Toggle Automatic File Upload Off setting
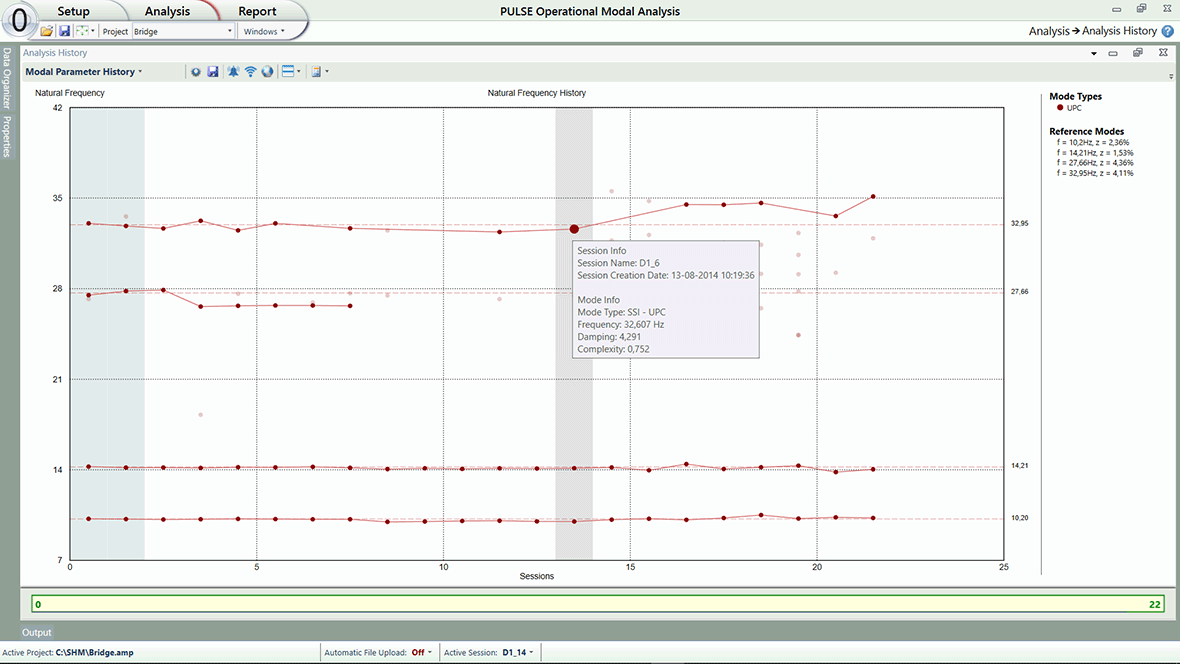Screen dimensions: 1180x664 (421, 653)
